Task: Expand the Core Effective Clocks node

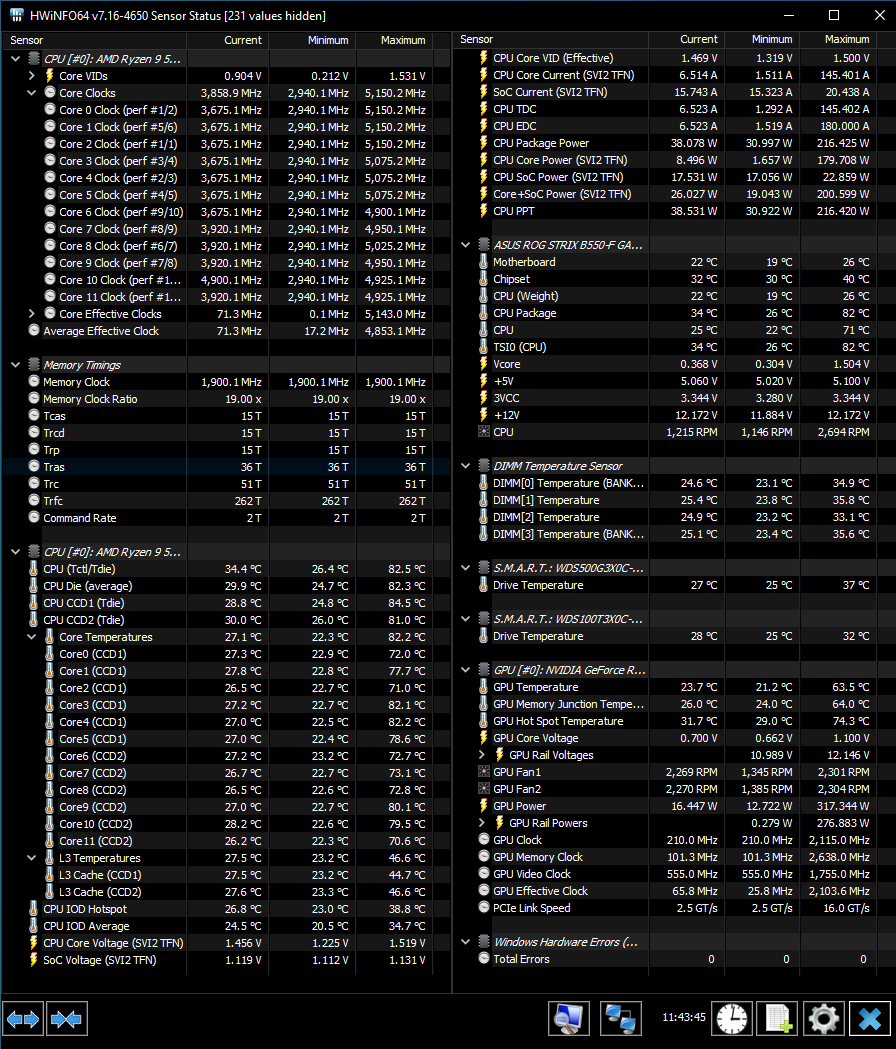Action: [x=32, y=314]
